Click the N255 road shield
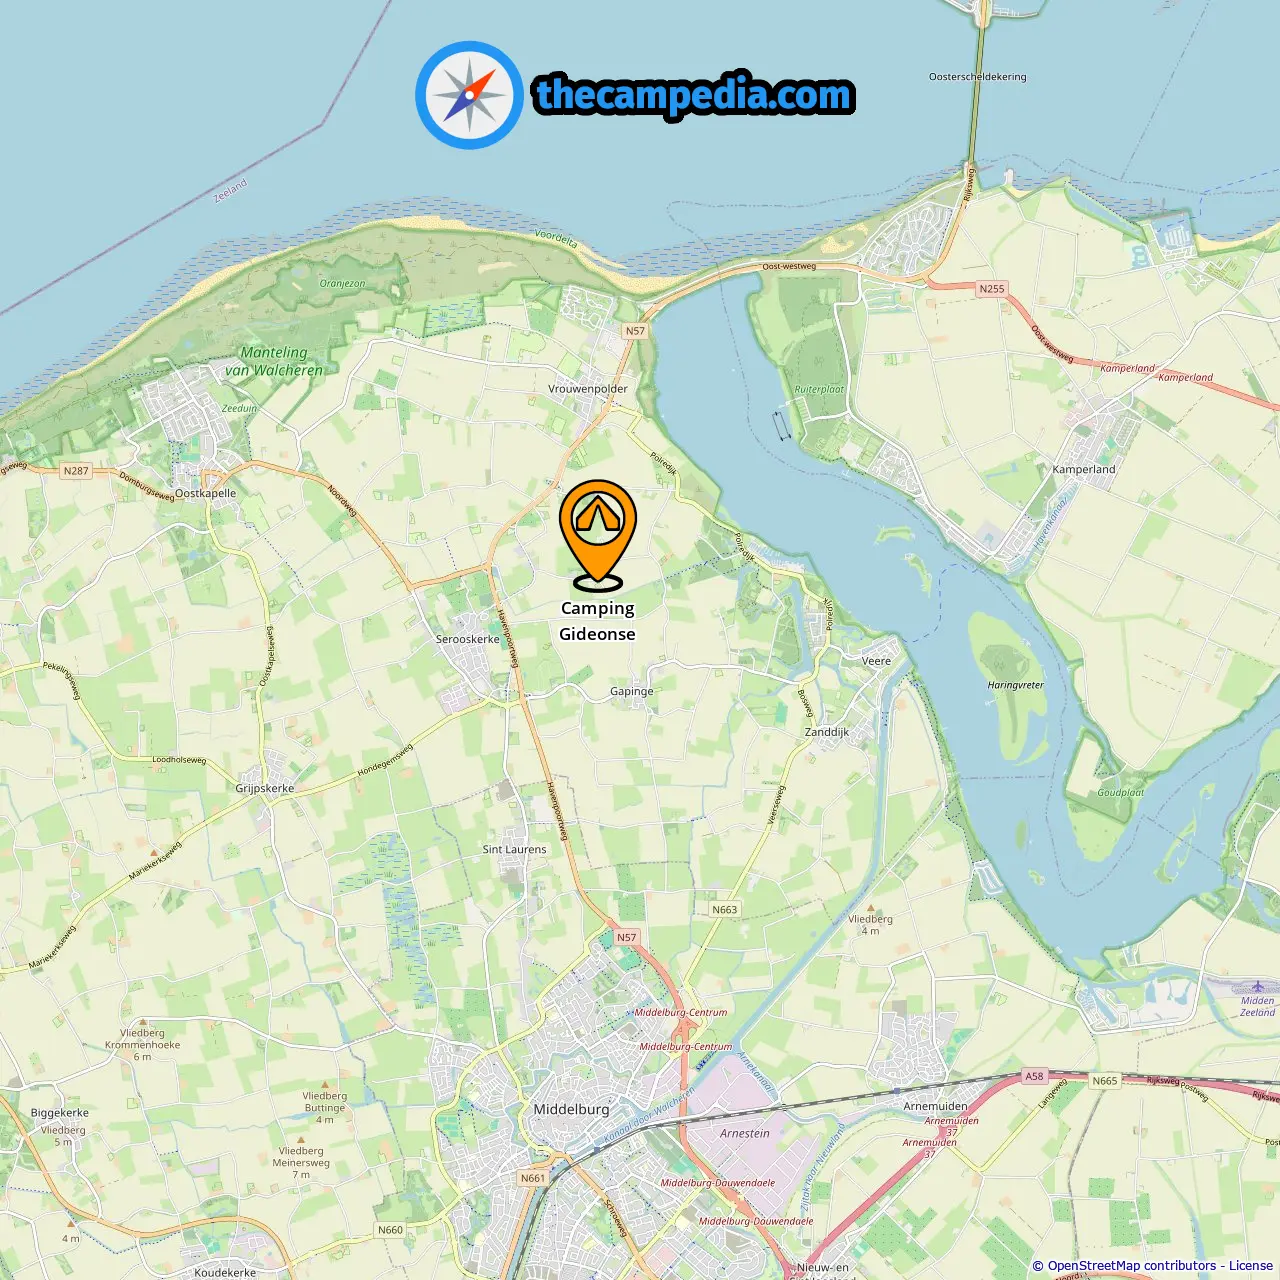The width and height of the screenshot is (1280, 1280). (991, 289)
